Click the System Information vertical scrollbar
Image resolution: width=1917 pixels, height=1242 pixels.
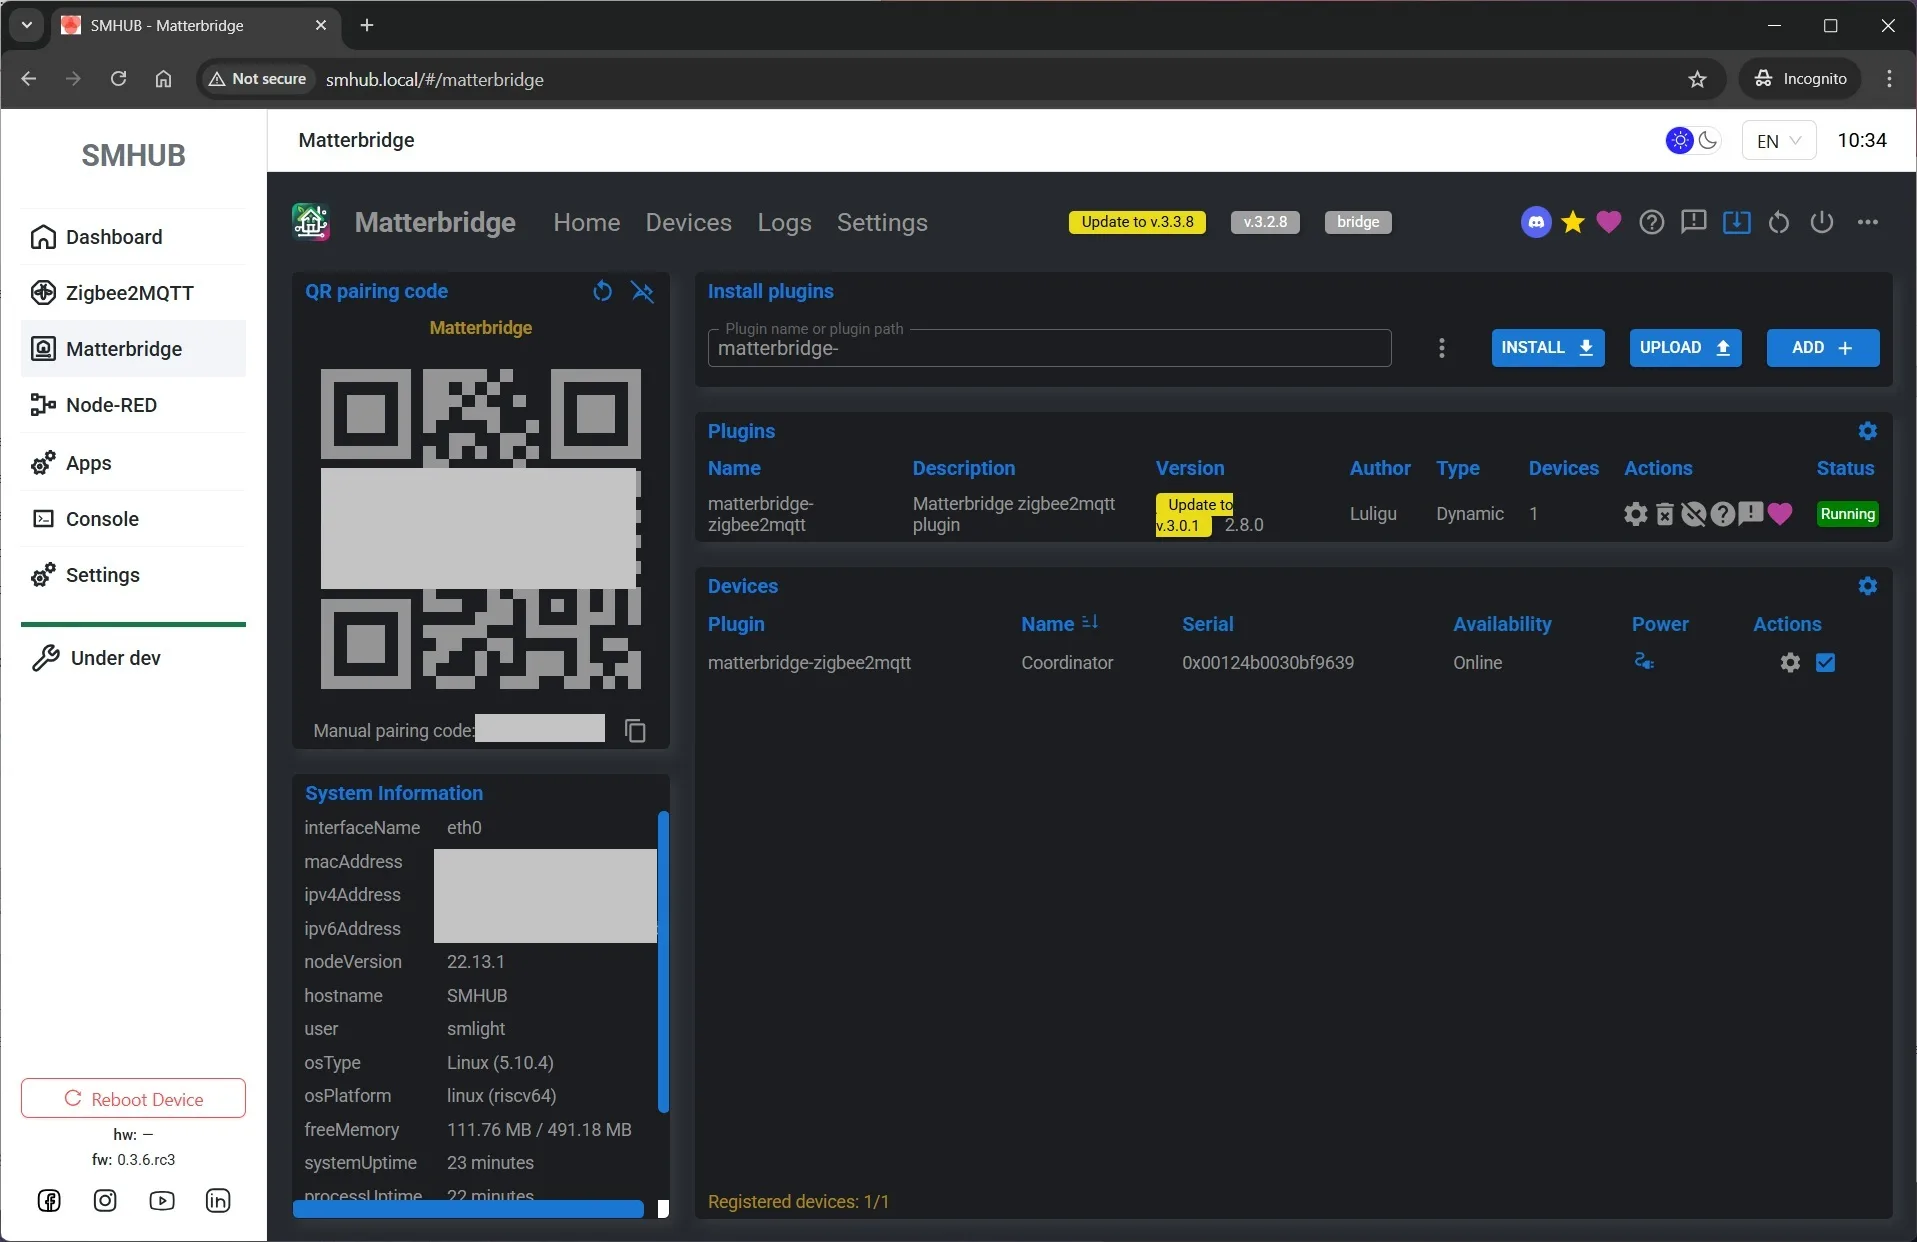(x=662, y=960)
